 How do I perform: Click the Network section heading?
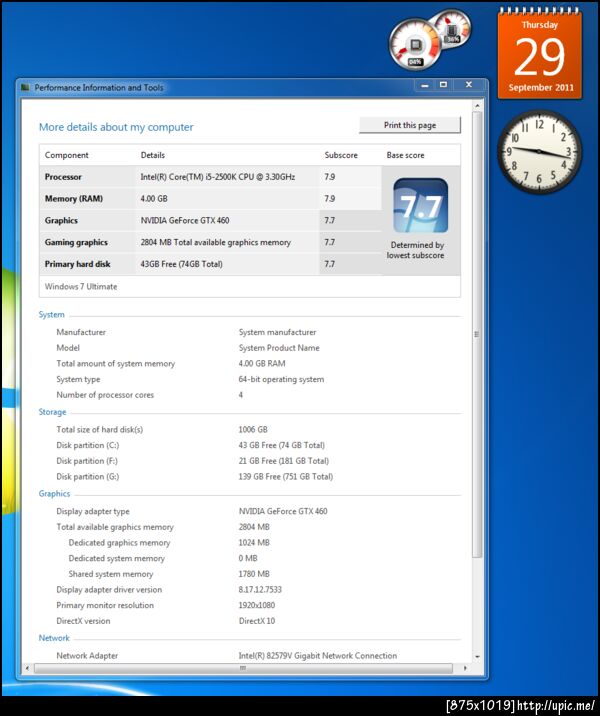(x=54, y=638)
